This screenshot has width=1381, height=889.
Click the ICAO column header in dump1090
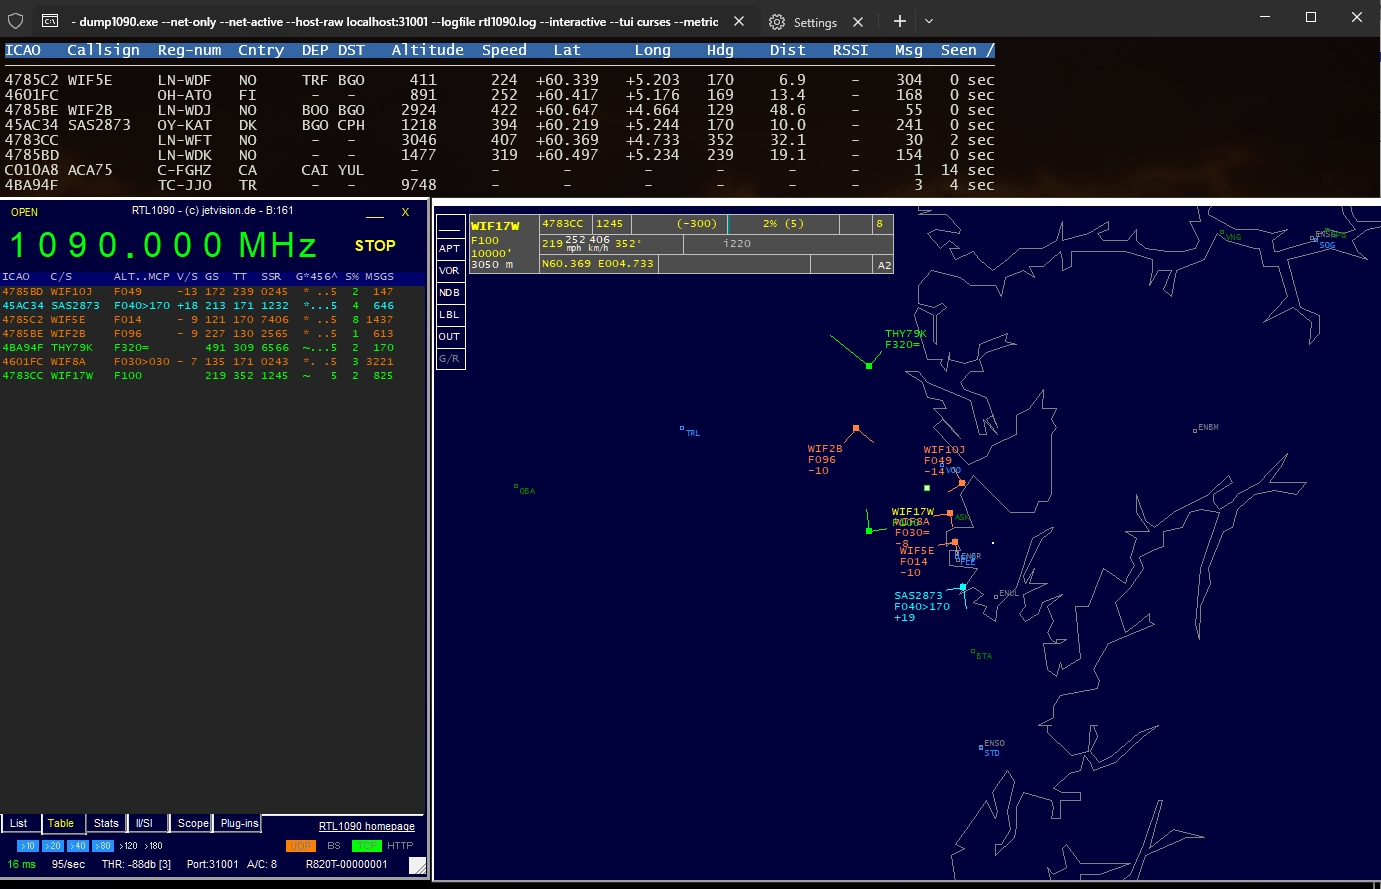coord(23,50)
